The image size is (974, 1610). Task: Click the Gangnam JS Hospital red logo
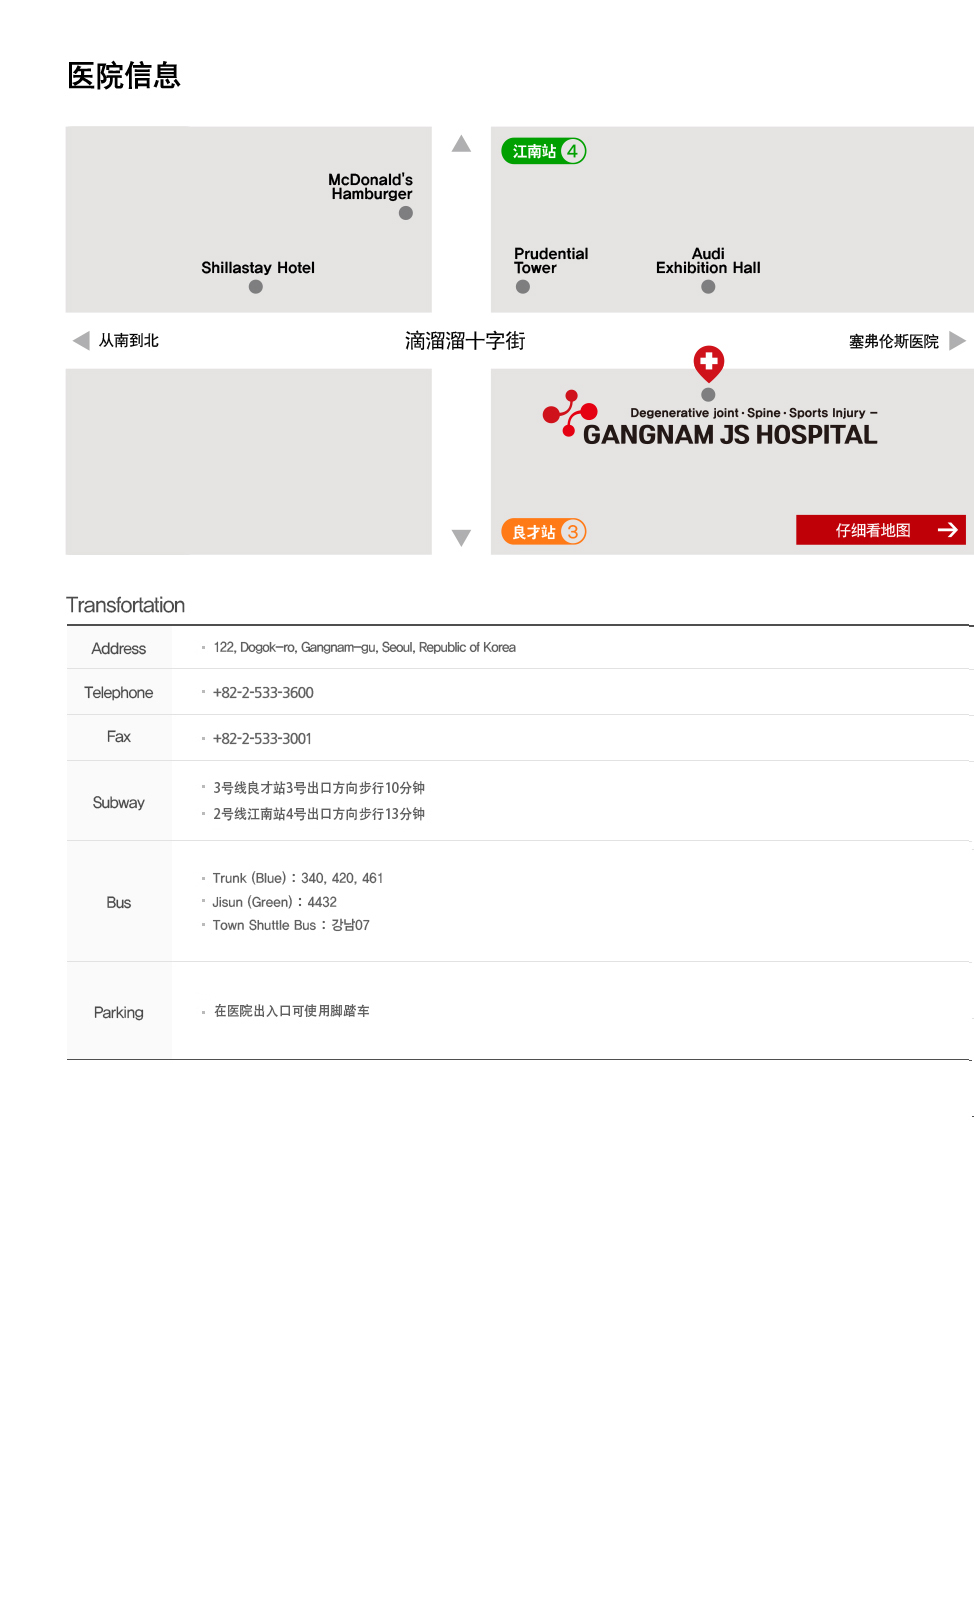pyautogui.click(x=570, y=413)
